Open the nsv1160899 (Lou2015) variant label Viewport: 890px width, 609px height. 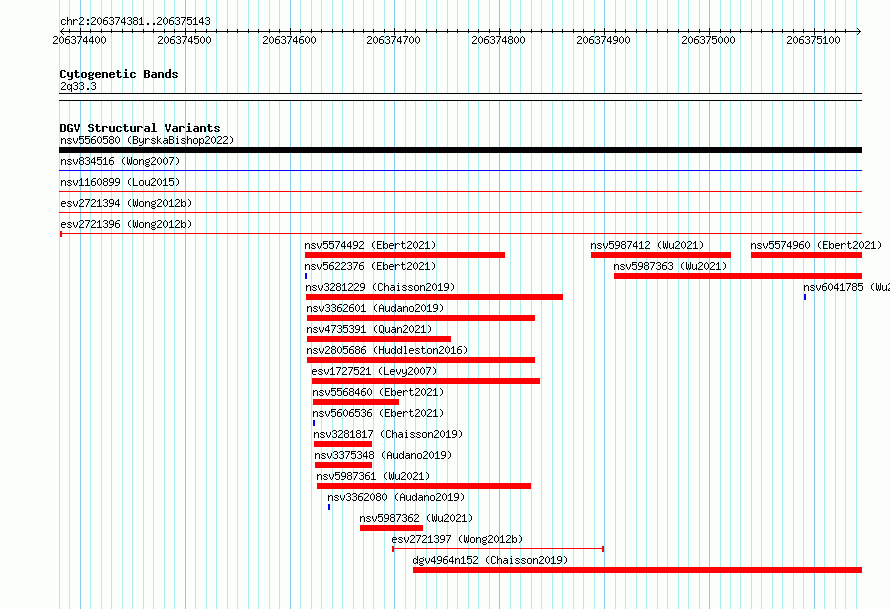(120, 182)
